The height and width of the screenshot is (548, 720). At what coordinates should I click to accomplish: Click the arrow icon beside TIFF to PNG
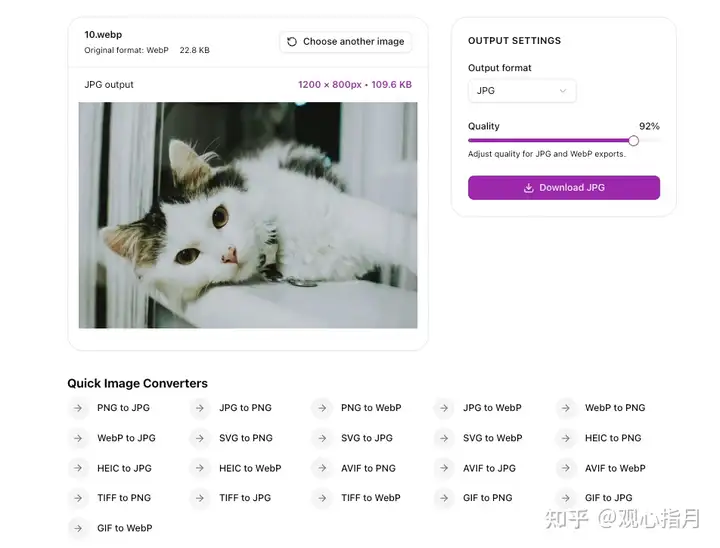78,498
